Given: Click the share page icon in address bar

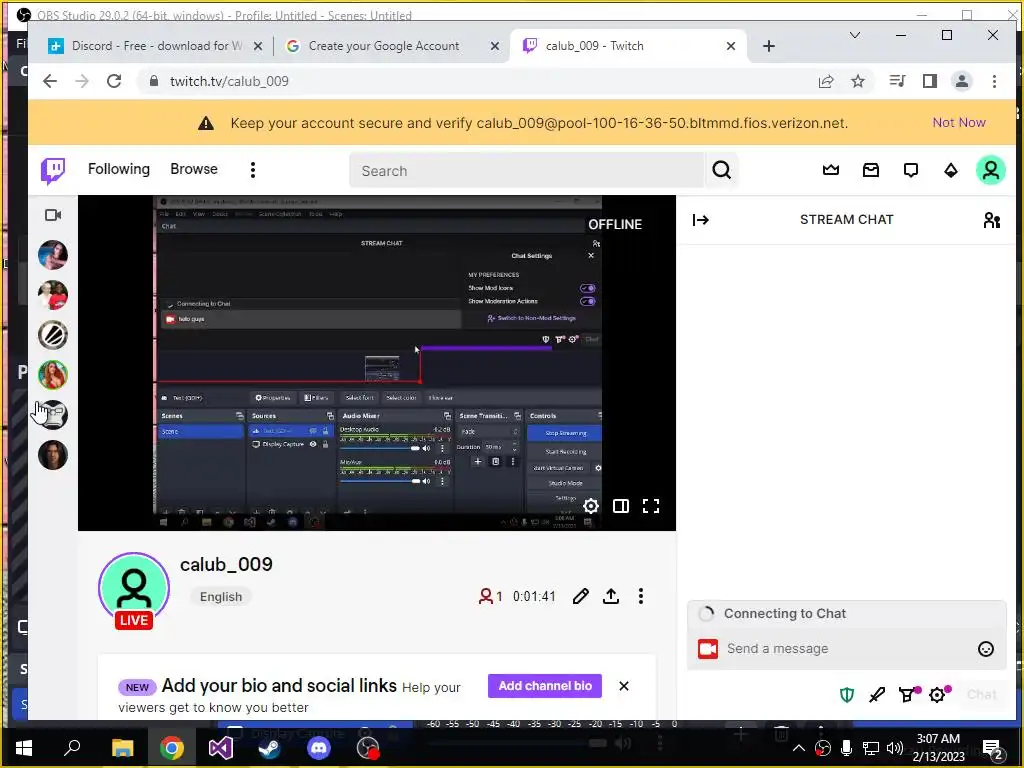Looking at the screenshot, I should point(826,81).
